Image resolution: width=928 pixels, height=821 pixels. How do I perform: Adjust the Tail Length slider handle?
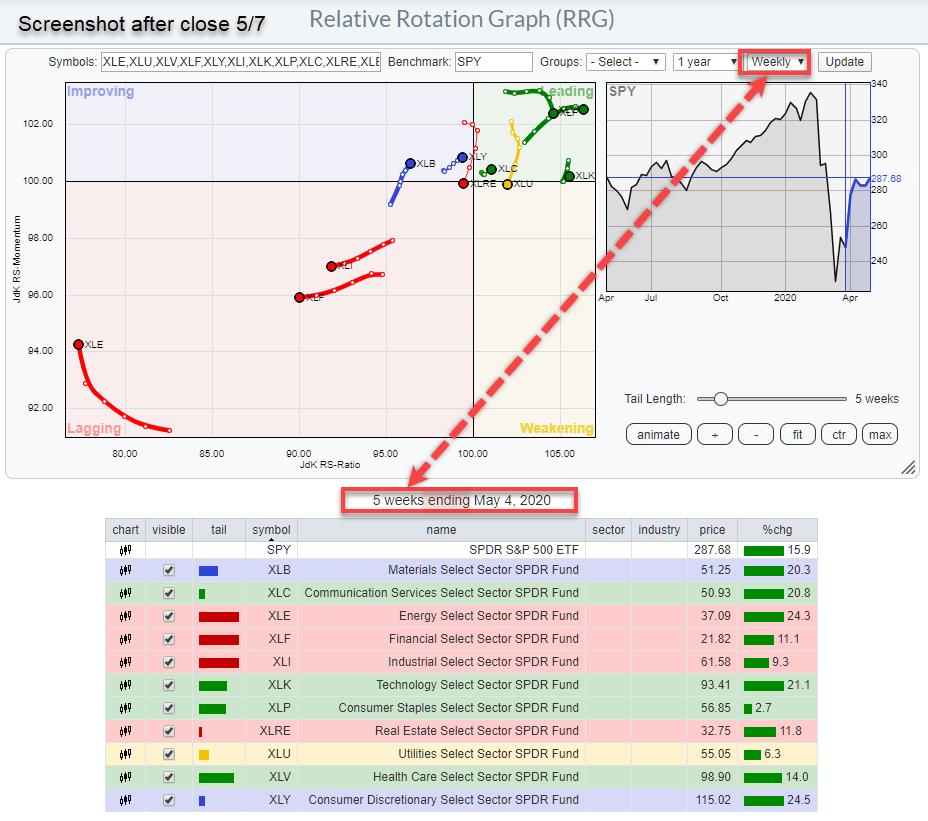pos(720,398)
